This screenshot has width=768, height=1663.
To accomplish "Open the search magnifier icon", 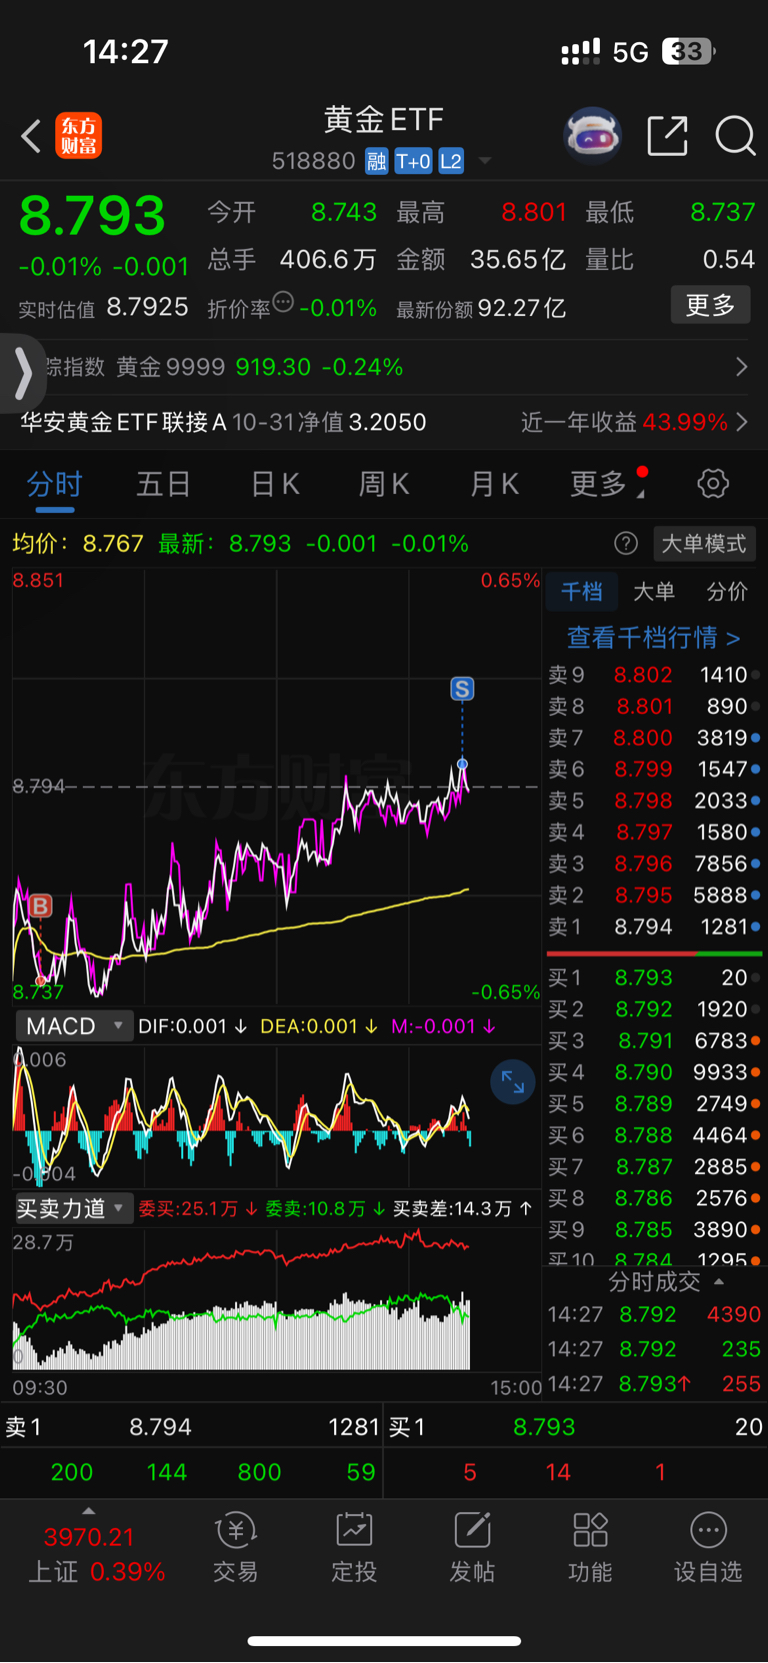I will [x=735, y=136].
